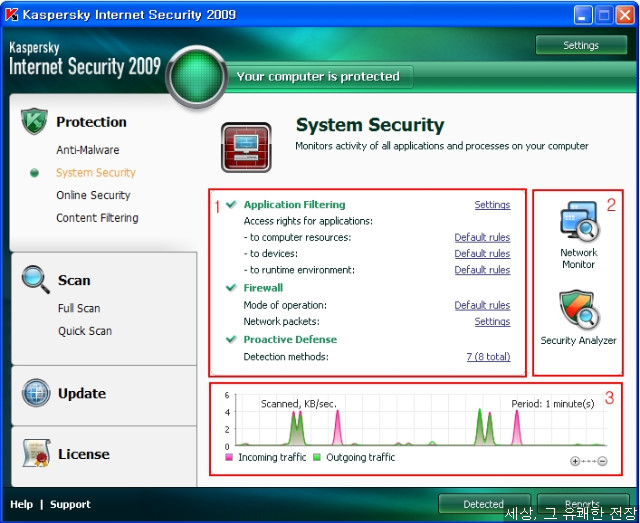Click the Detected button

[484, 504]
